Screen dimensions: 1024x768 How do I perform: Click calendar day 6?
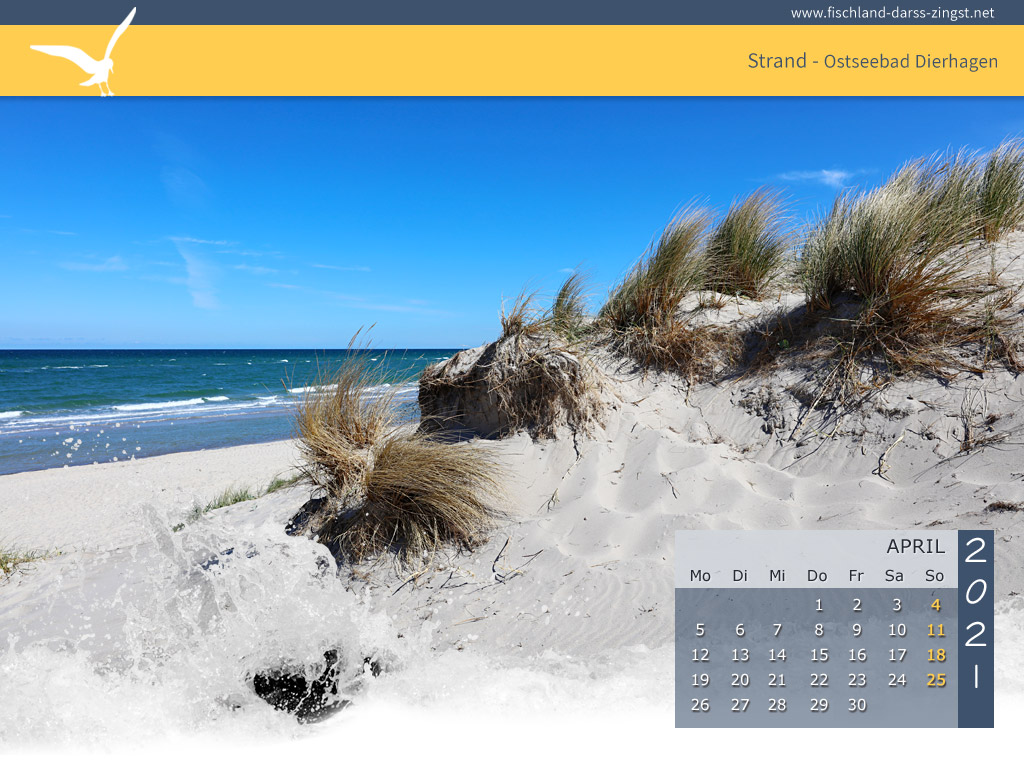[740, 630]
